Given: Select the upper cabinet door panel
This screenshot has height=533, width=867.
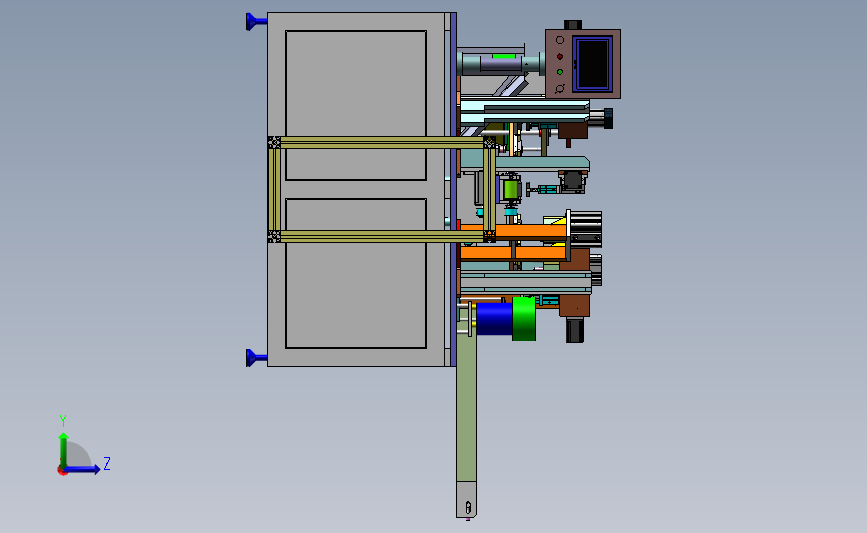Looking at the screenshot, I should 356,105.
